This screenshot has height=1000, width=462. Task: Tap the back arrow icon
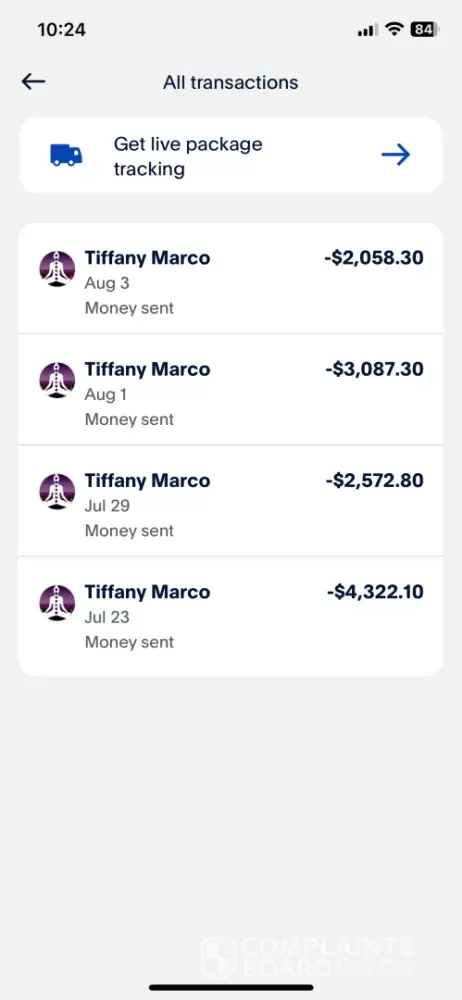point(33,82)
